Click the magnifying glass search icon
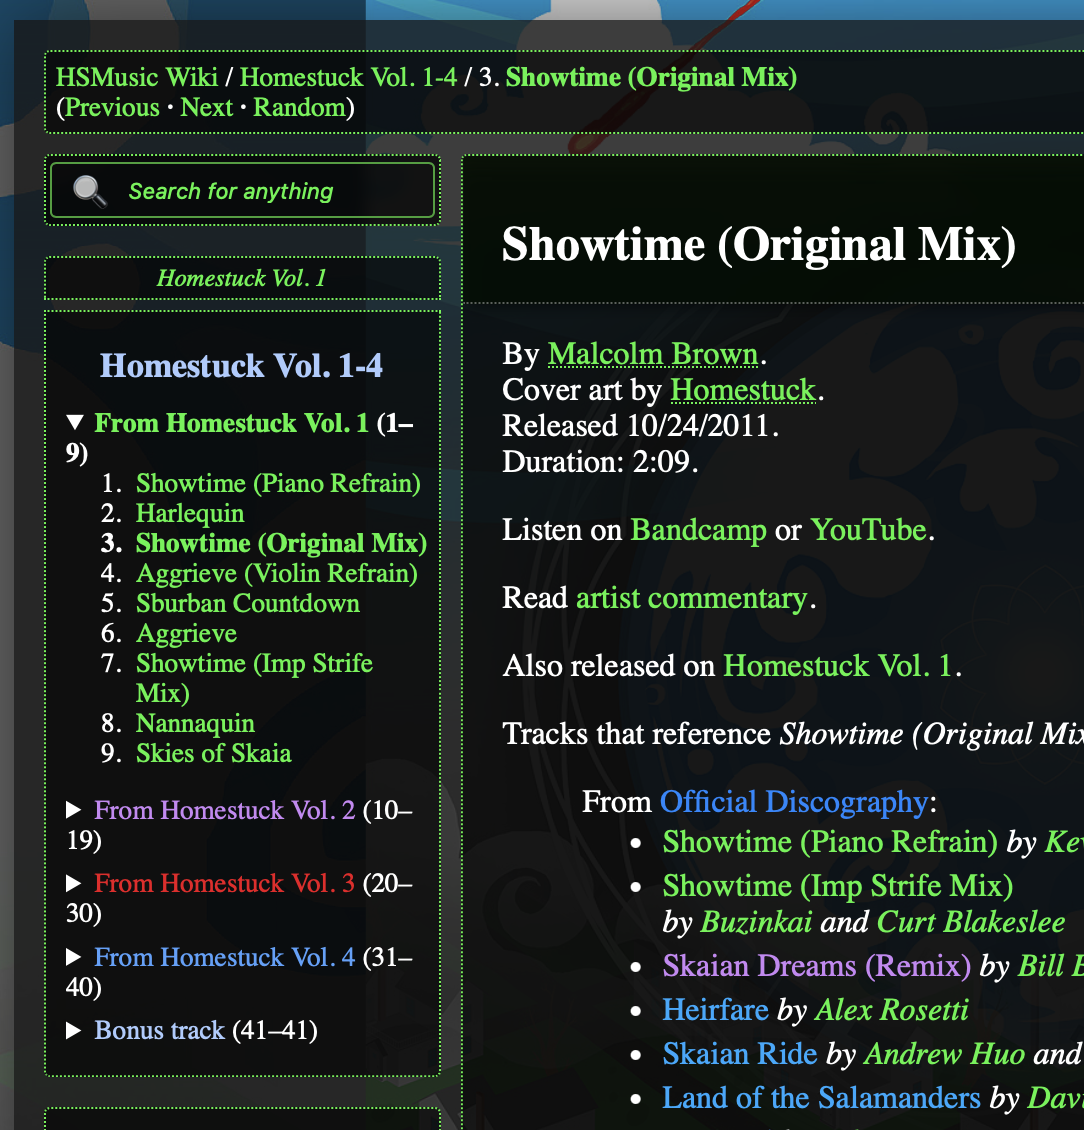 tap(90, 191)
